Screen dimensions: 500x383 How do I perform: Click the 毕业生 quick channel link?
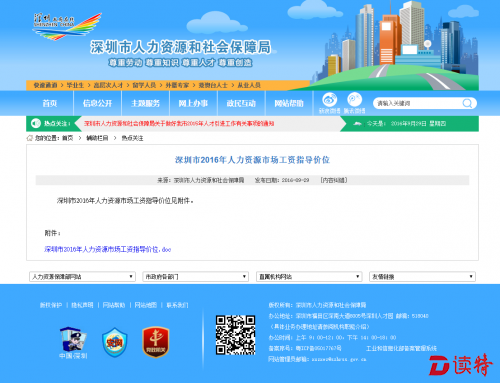[x=75, y=85]
